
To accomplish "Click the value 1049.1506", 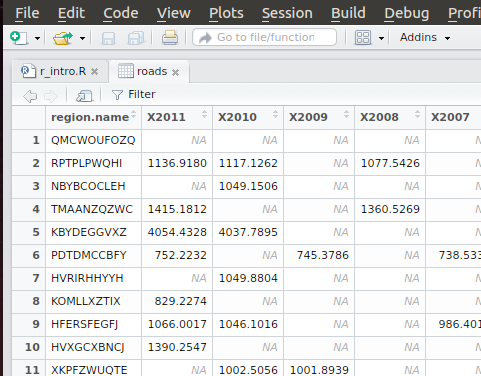I will click(x=248, y=186).
